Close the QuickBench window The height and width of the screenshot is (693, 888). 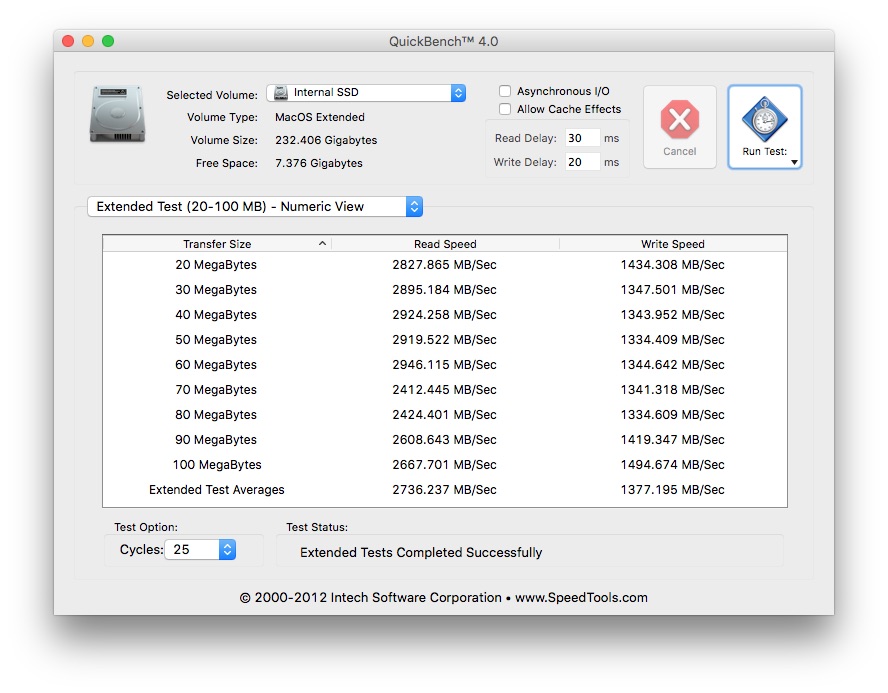point(68,41)
